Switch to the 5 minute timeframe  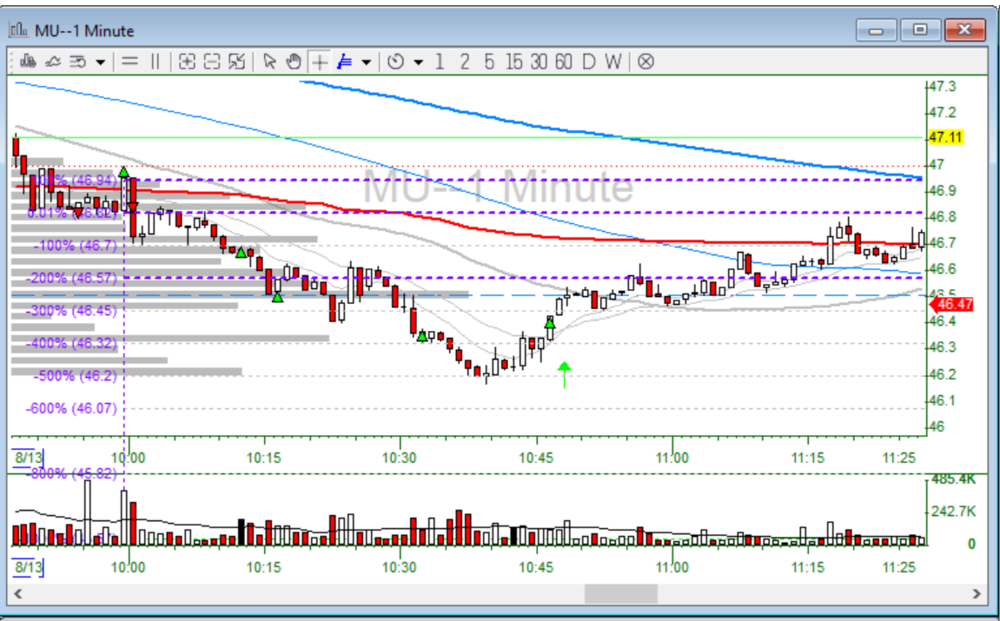tap(489, 61)
